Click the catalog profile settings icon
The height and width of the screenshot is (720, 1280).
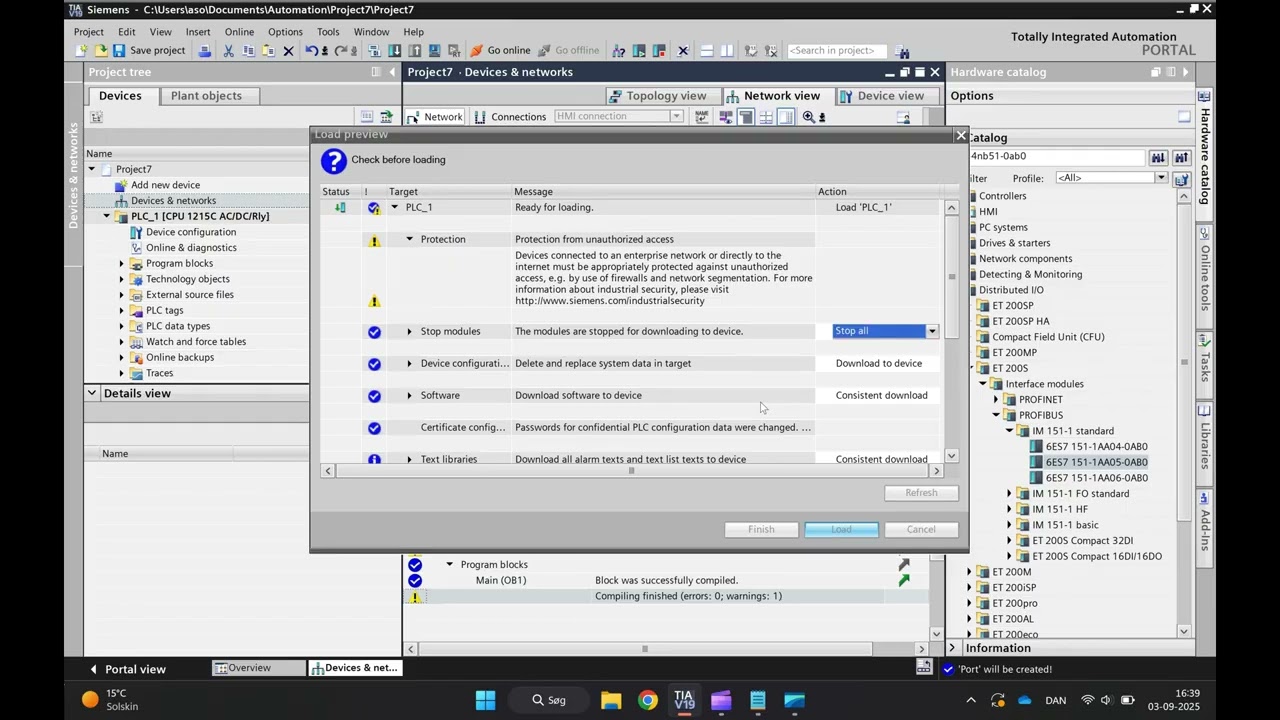coord(1182,179)
